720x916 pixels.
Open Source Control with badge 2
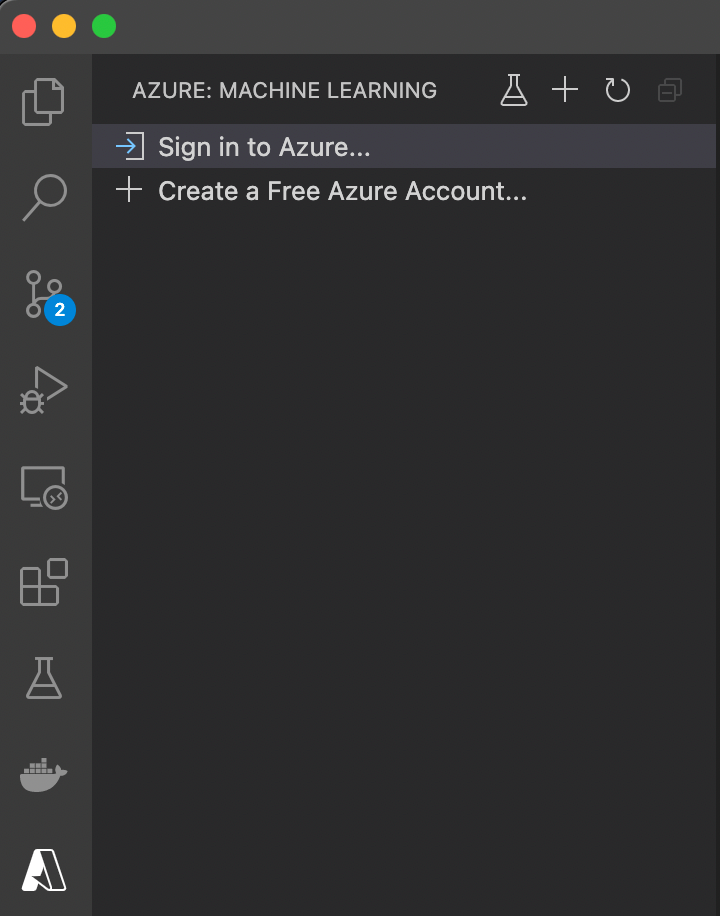click(47, 297)
